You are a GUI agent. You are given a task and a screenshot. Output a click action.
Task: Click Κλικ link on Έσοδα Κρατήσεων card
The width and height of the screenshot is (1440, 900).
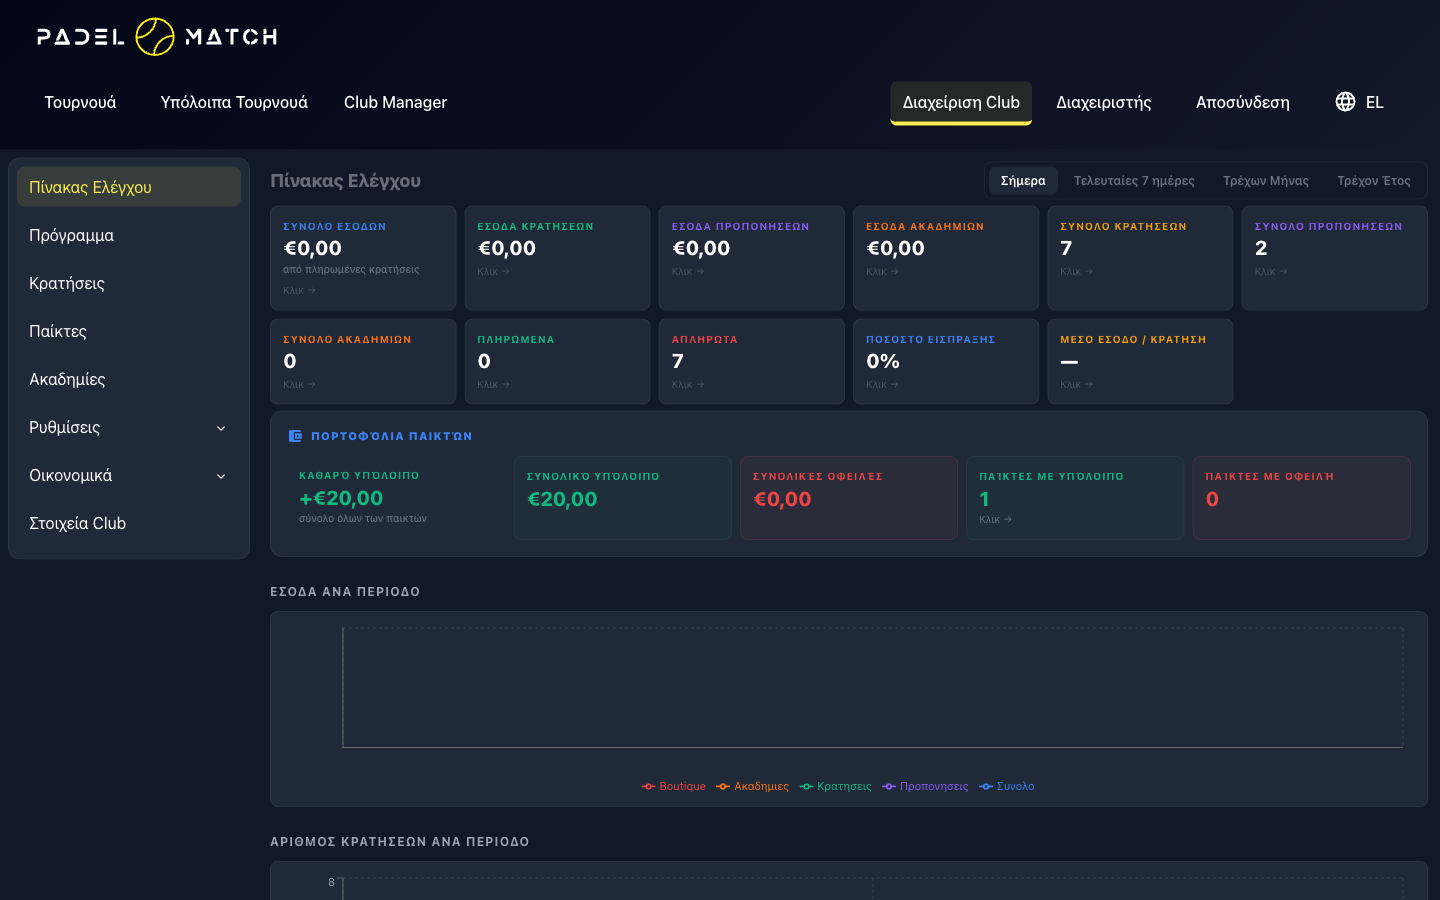(493, 272)
